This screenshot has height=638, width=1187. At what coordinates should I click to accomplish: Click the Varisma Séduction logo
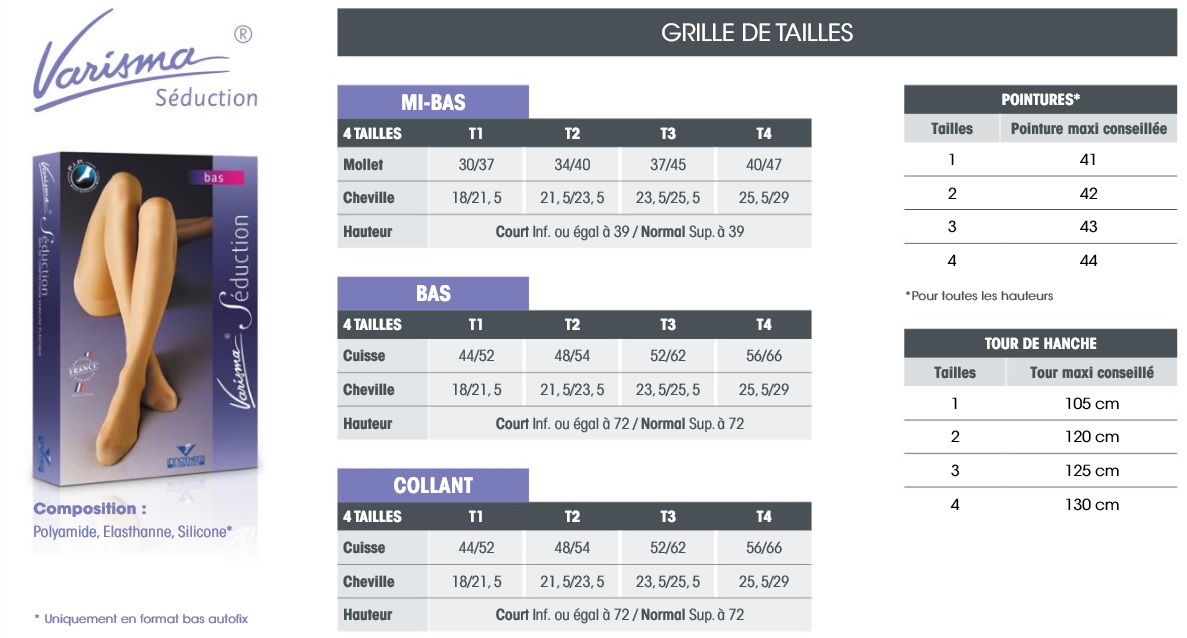145,61
